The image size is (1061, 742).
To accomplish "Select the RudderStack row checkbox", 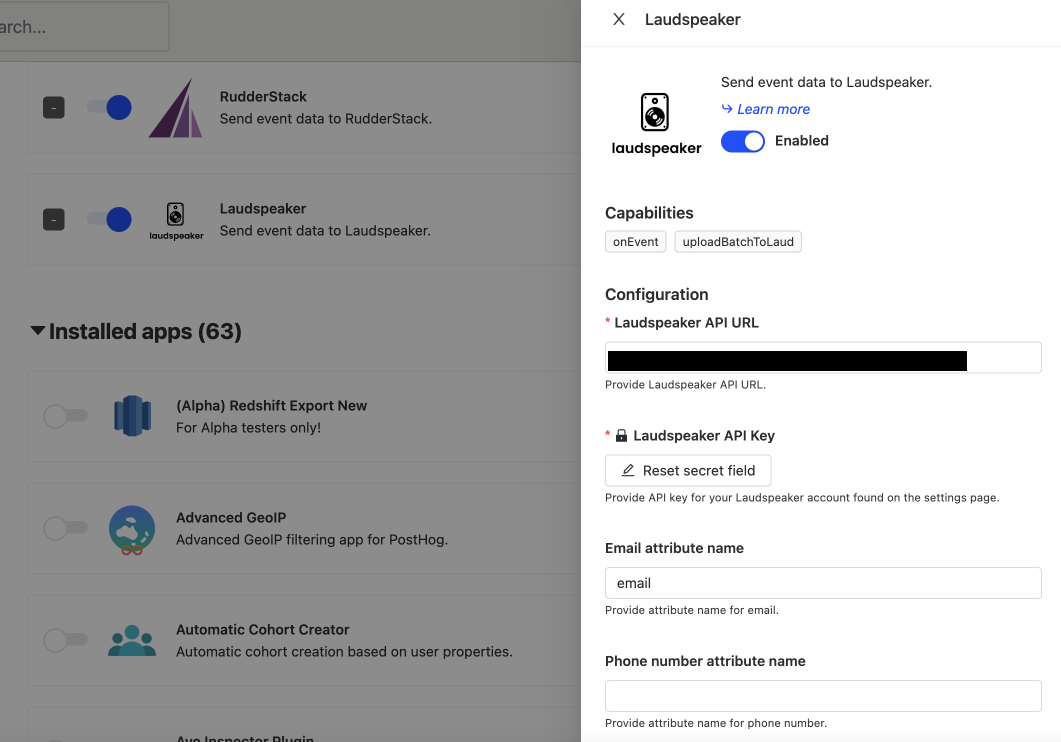I will point(53,107).
